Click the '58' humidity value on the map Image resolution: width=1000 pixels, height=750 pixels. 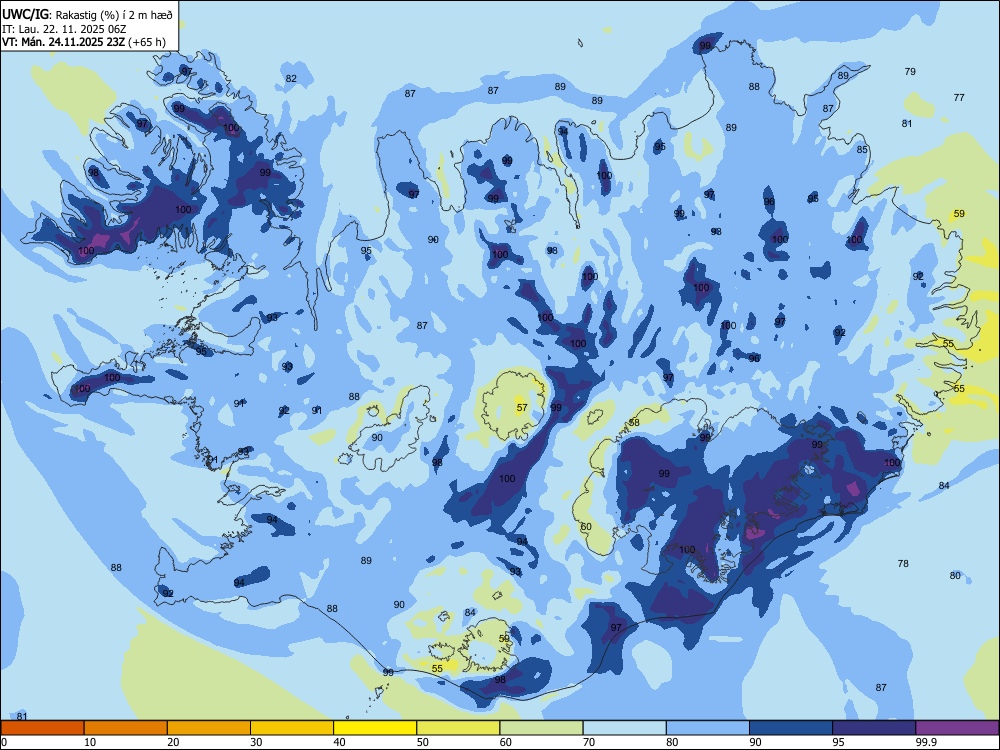[x=634, y=423]
